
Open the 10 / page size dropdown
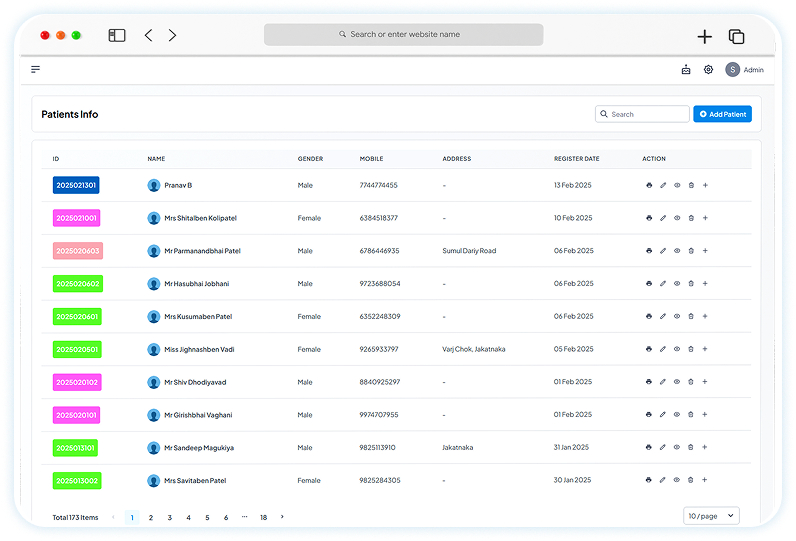[711, 516]
